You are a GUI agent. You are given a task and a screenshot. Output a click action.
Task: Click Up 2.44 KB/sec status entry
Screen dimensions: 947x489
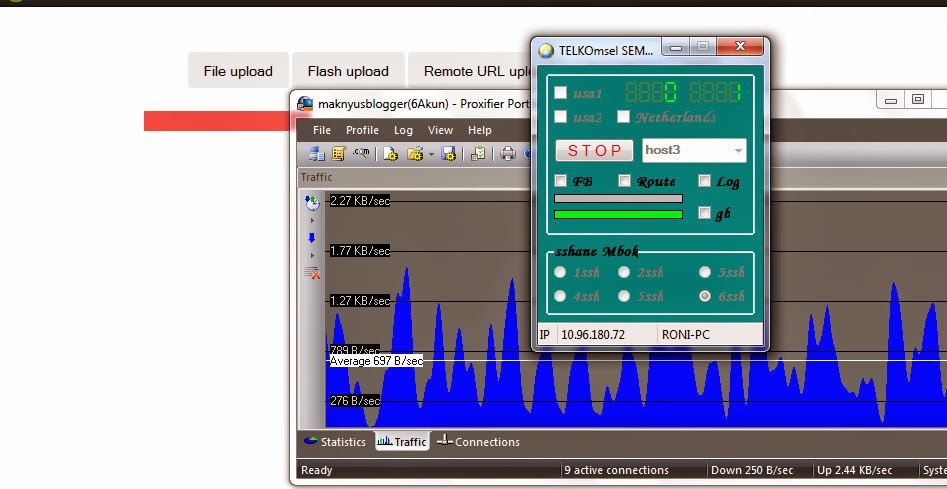click(x=854, y=470)
